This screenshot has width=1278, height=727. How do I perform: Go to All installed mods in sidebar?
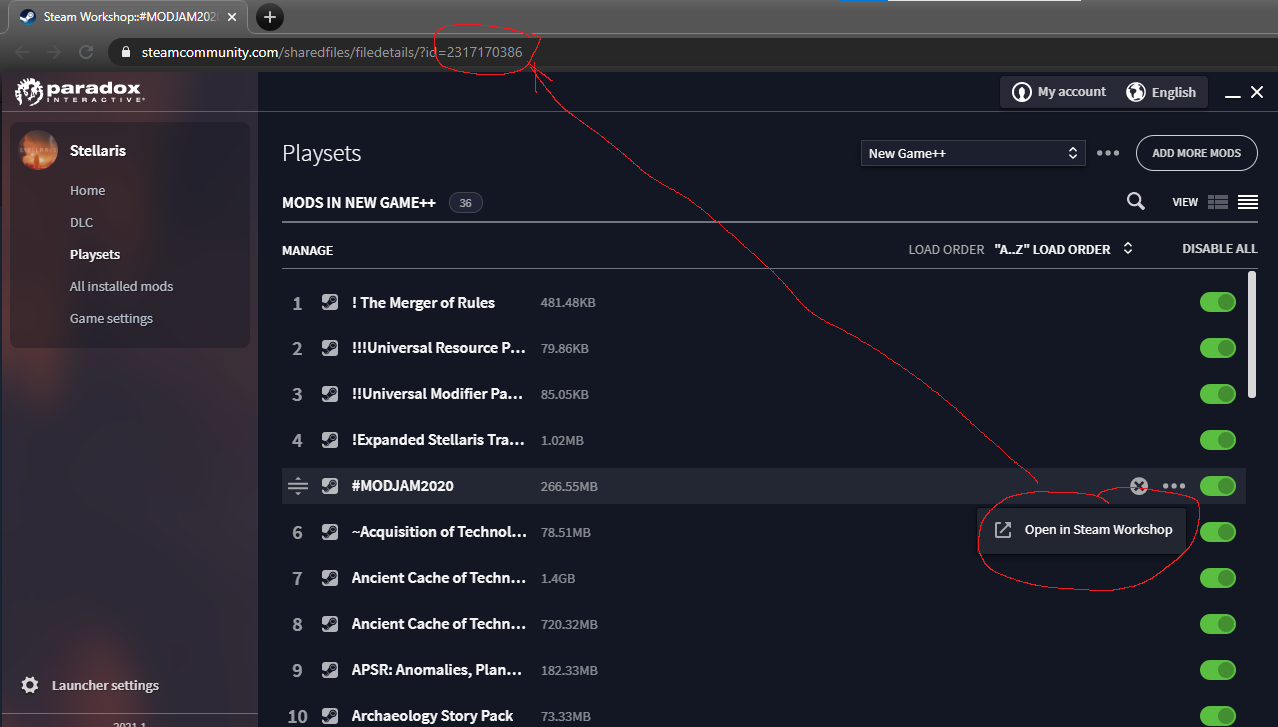click(121, 286)
